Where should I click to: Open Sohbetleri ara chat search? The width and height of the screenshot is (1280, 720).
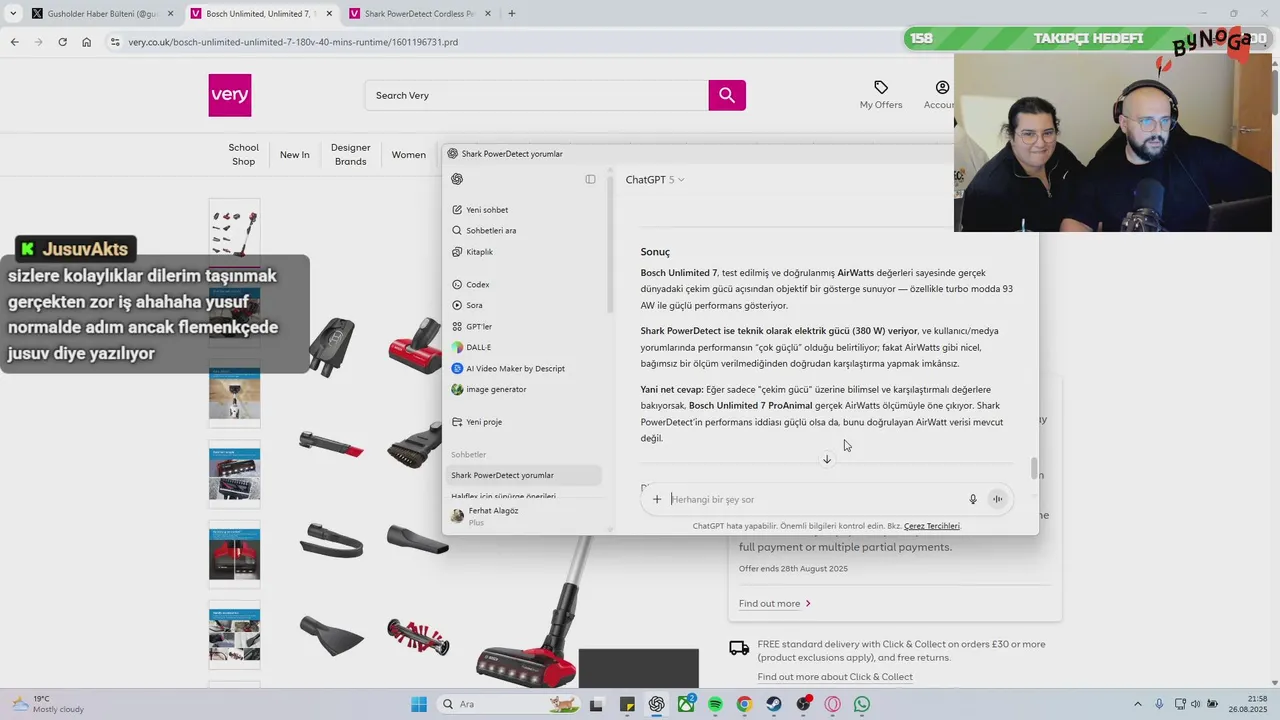click(x=484, y=230)
